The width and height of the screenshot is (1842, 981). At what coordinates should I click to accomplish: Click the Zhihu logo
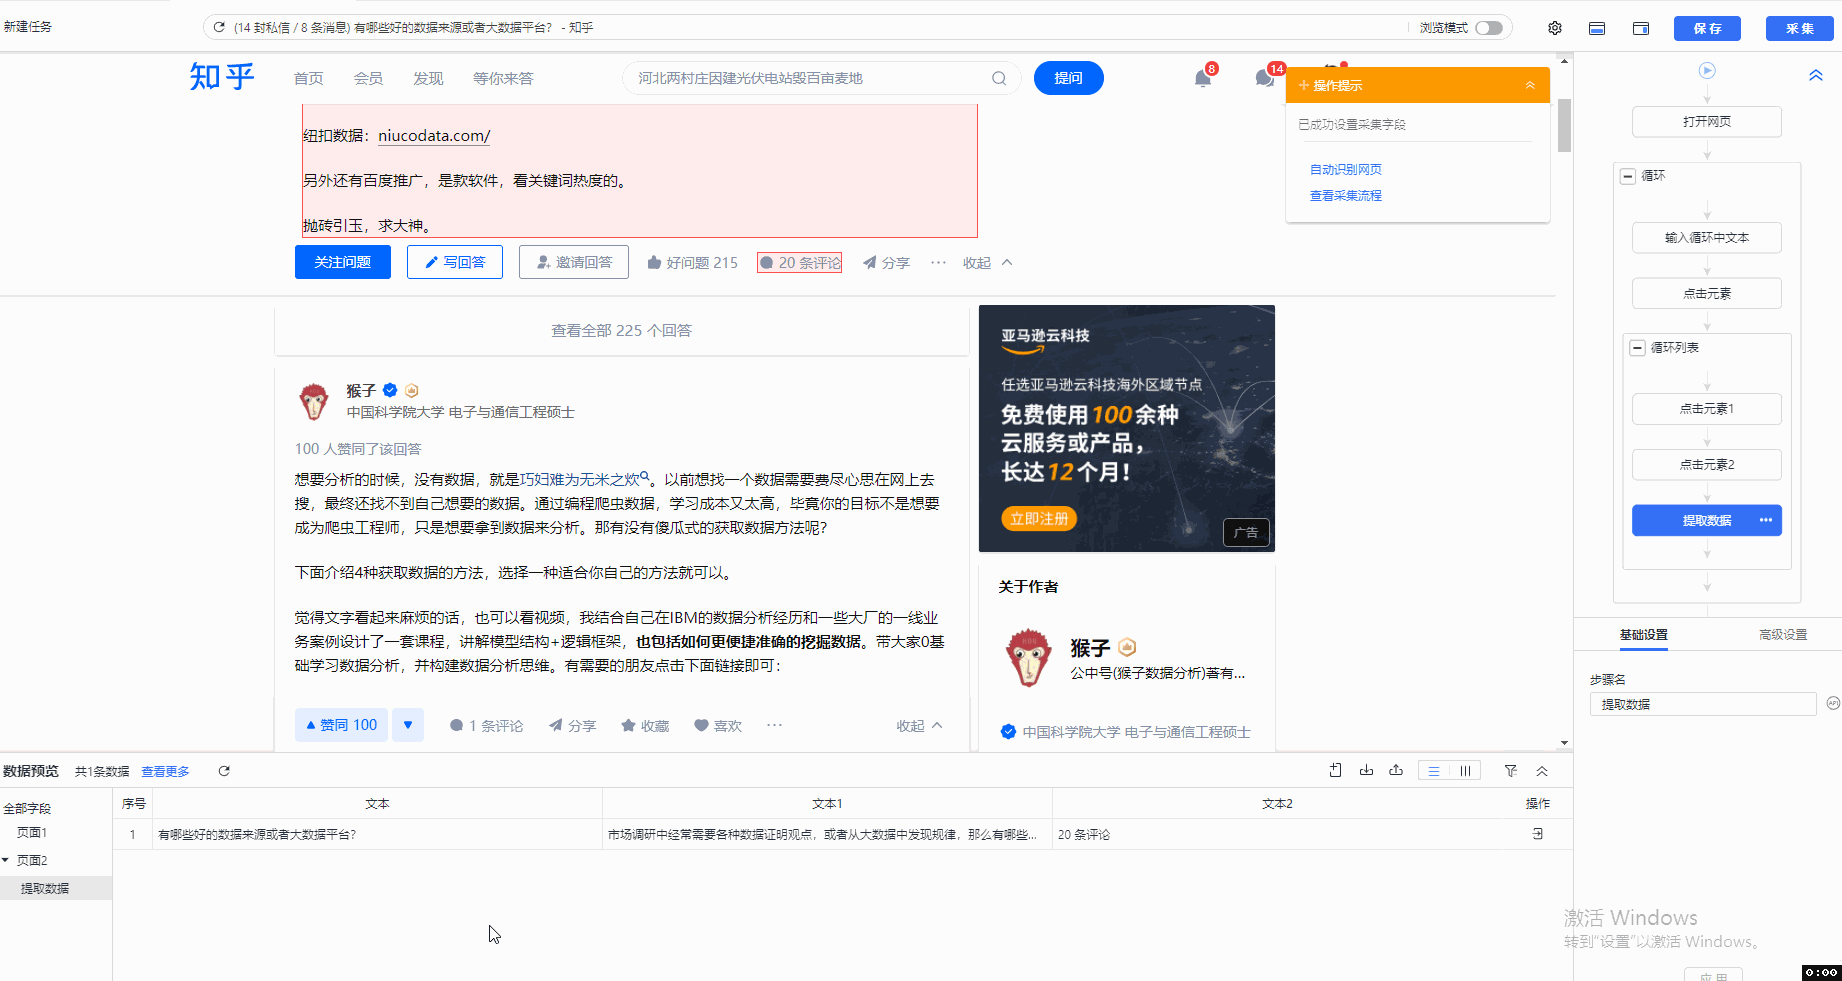[222, 77]
